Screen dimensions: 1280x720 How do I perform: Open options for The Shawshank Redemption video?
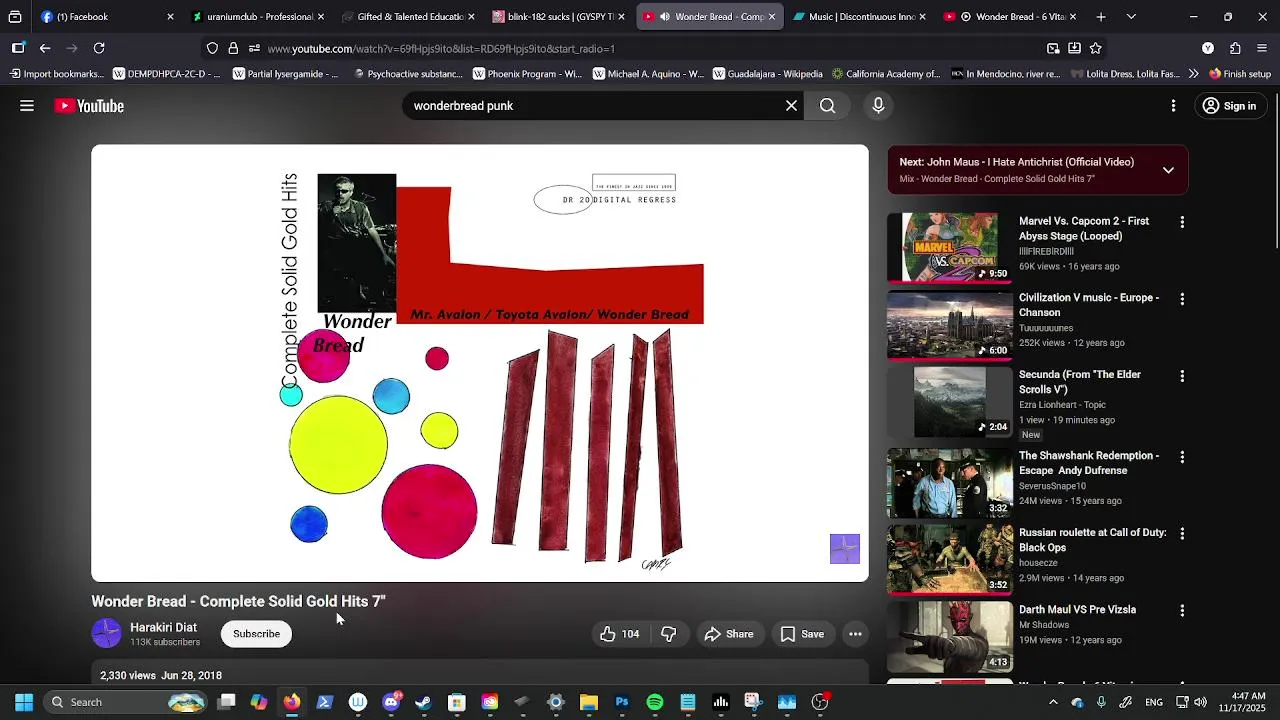[x=1182, y=457]
